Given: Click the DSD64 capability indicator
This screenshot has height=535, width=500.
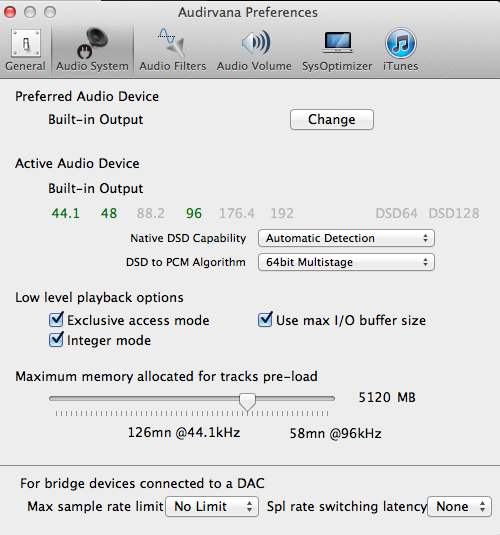Looking at the screenshot, I should point(396,214).
